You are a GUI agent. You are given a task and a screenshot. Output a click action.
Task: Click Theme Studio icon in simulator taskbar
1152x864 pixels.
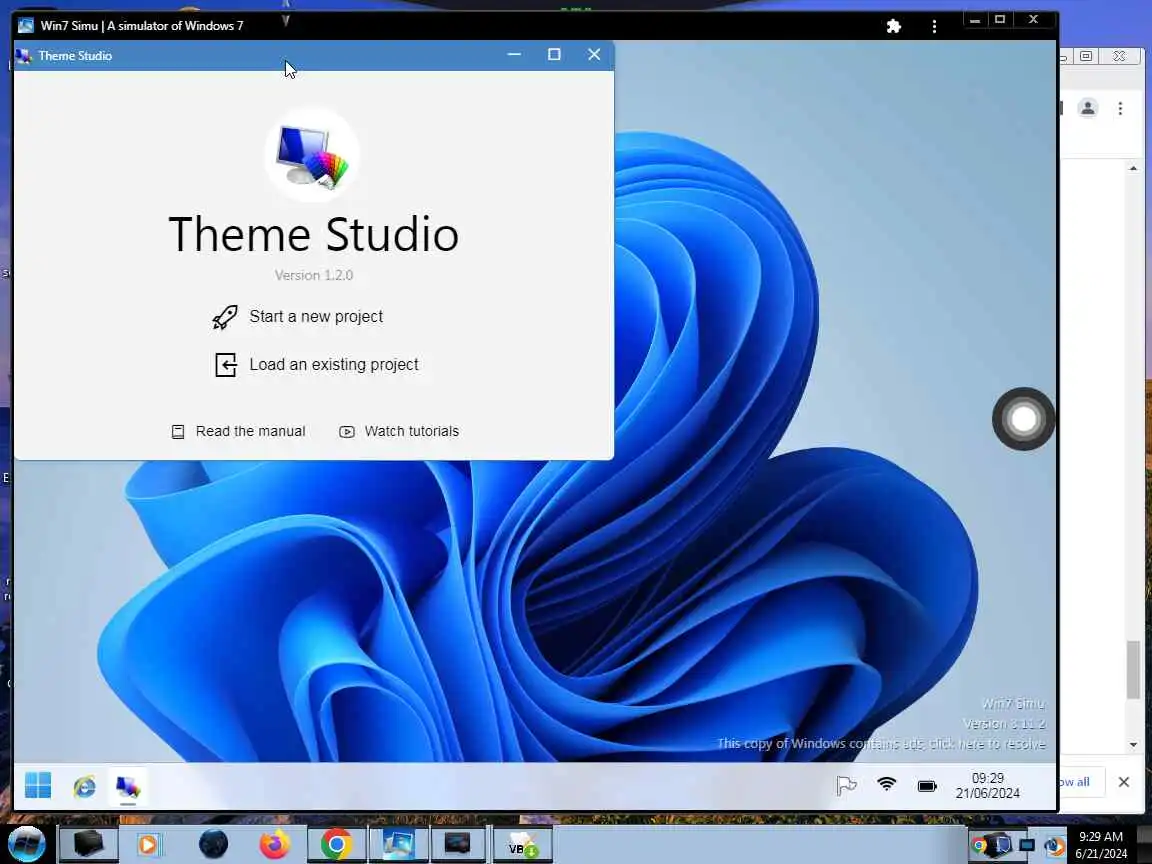[x=128, y=787]
